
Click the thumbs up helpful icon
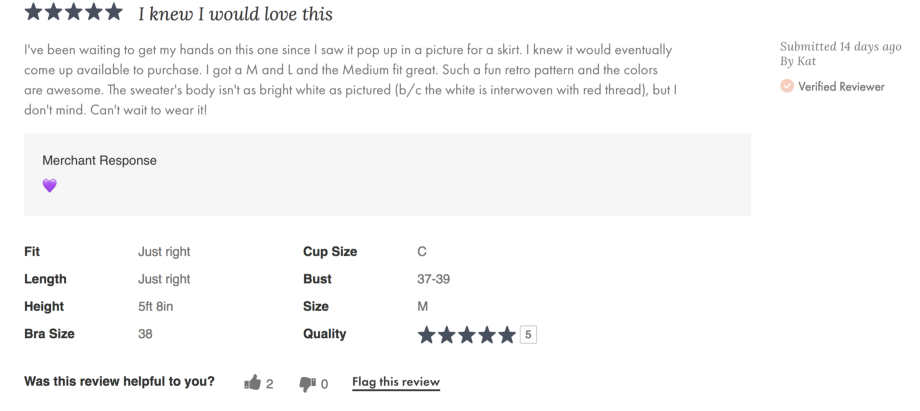tap(252, 383)
